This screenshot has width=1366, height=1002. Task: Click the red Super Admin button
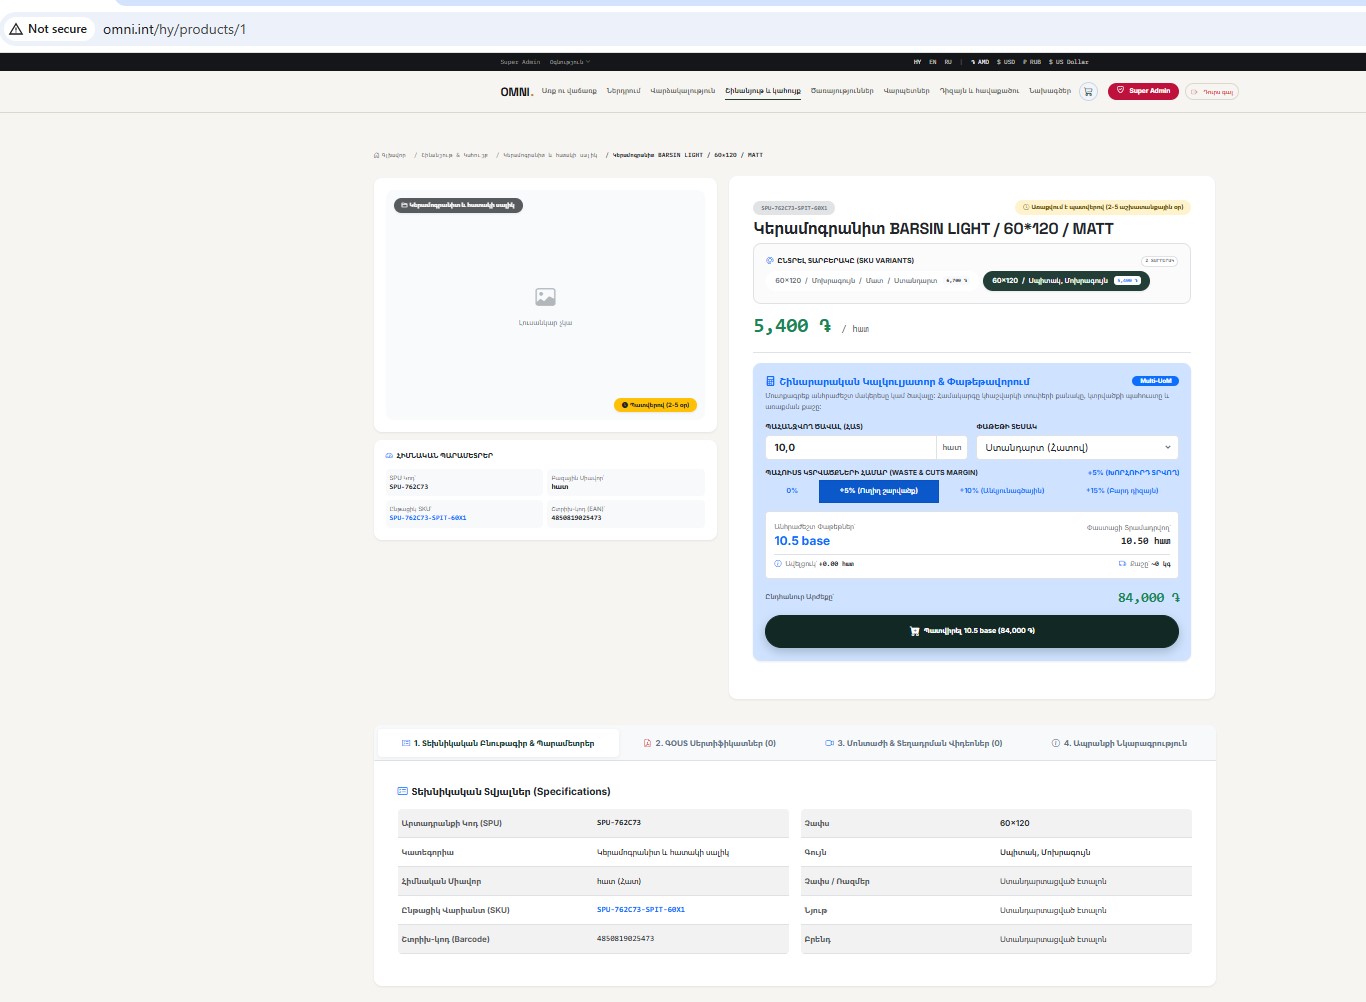1143,91
